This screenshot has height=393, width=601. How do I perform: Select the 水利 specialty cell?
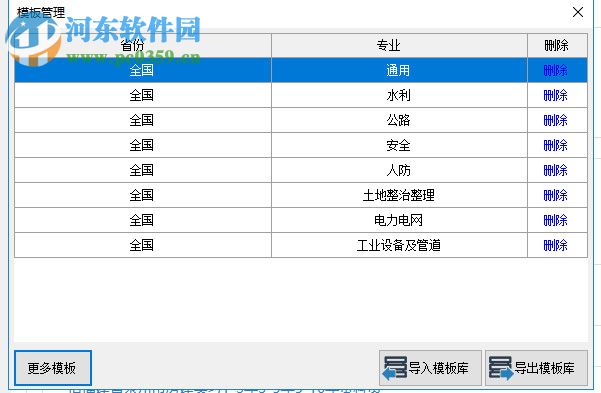click(x=399, y=95)
